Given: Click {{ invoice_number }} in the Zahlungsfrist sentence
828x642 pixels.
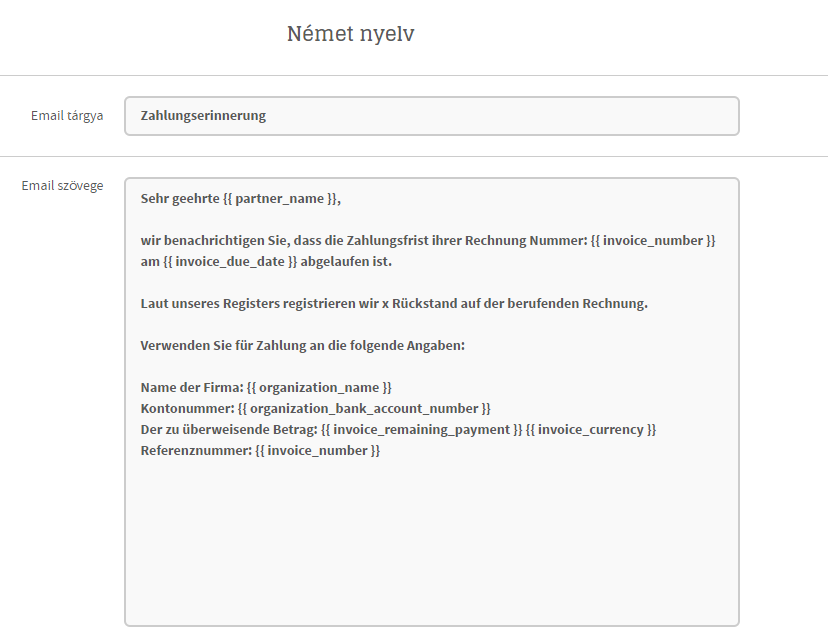Looking at the screenshot, I should coord(653,241).
